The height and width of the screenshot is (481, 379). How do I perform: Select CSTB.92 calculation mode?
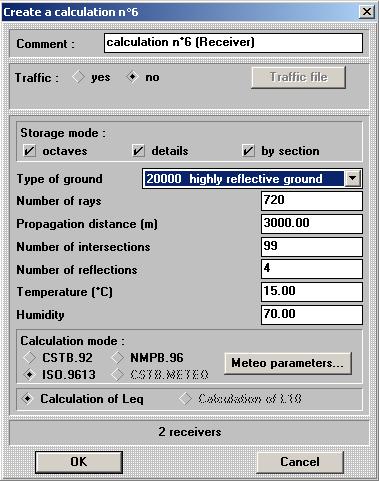coord(29,358)
